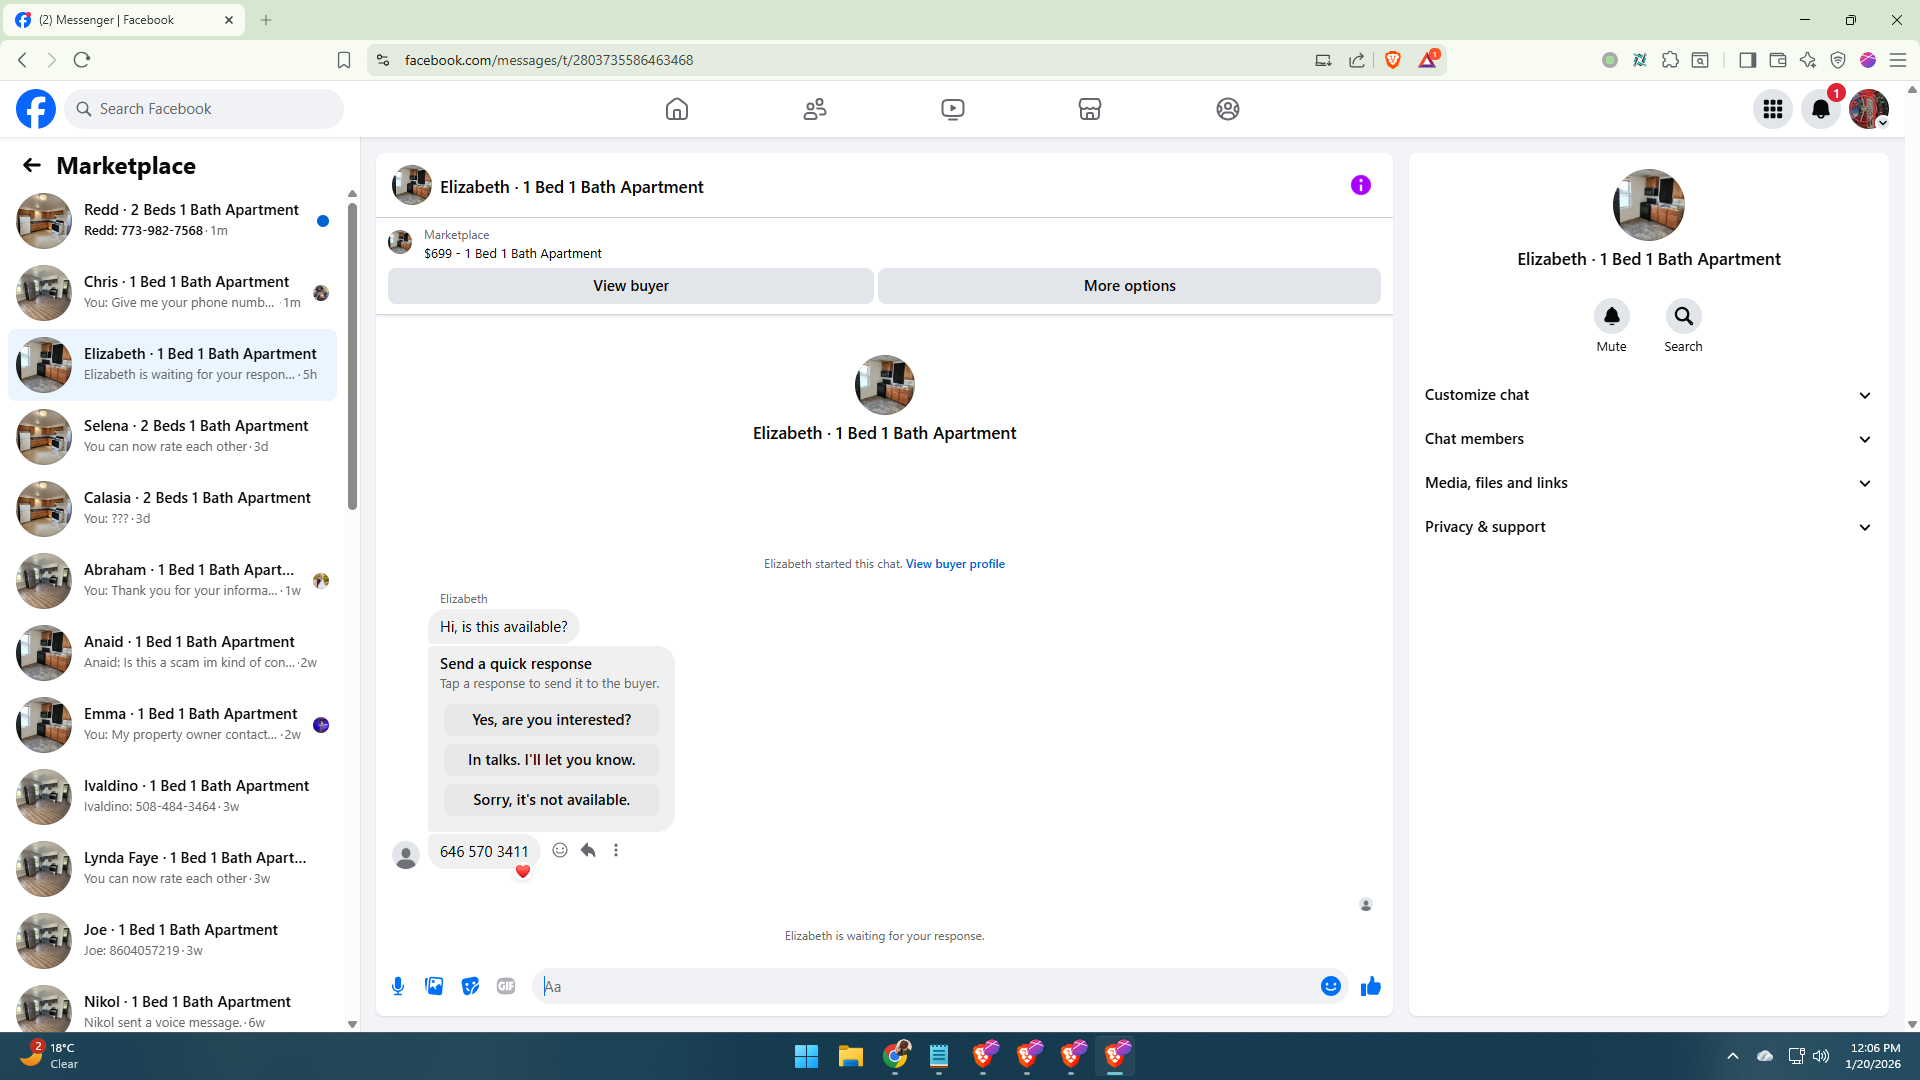Choose a GIF icon in composer
This screenshot has width=1920, height=1080.
tap(506, 986)
